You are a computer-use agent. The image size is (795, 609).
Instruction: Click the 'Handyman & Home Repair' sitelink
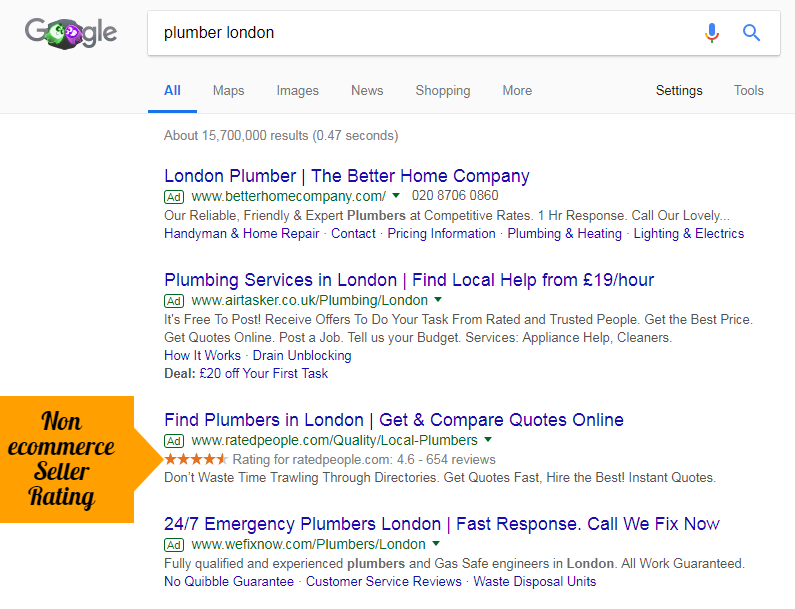(x=242, y=234)
